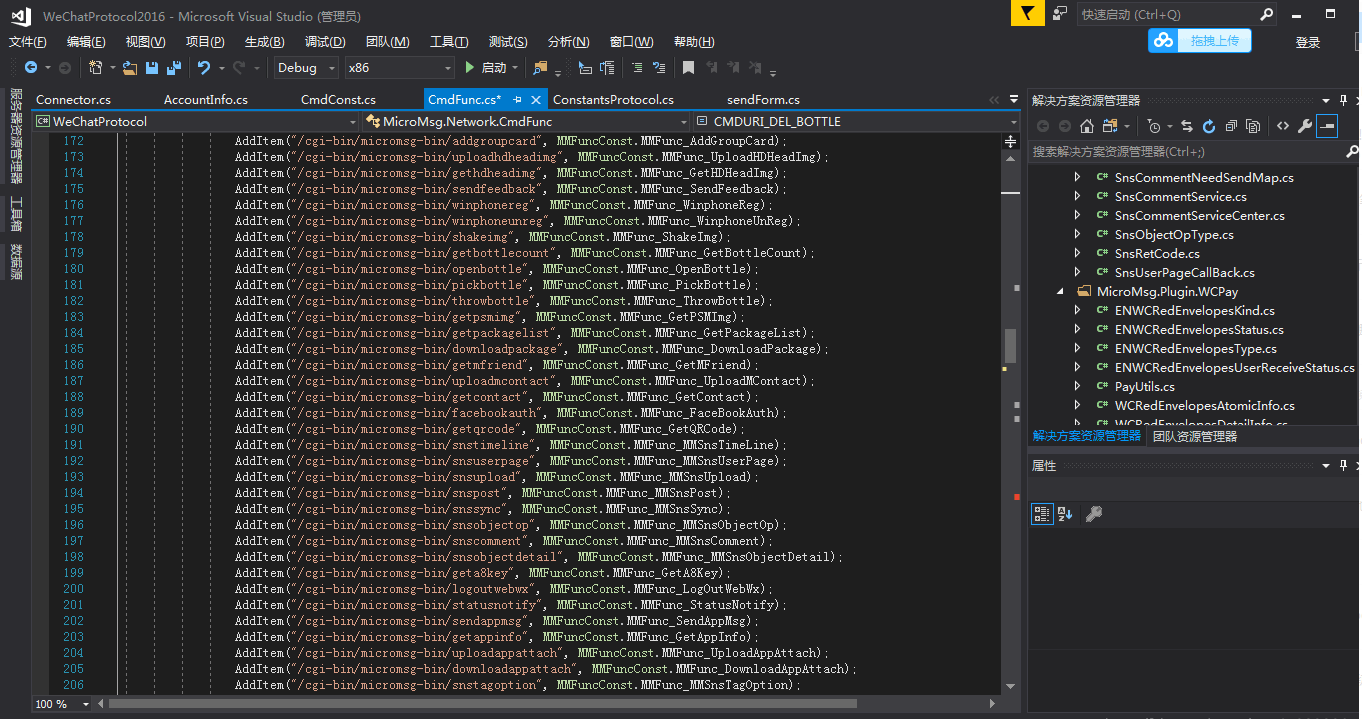The image size is (1362, 719).
Task: Click the Alphabetical sort icon in Properties panel
Action: (1065, 514)
